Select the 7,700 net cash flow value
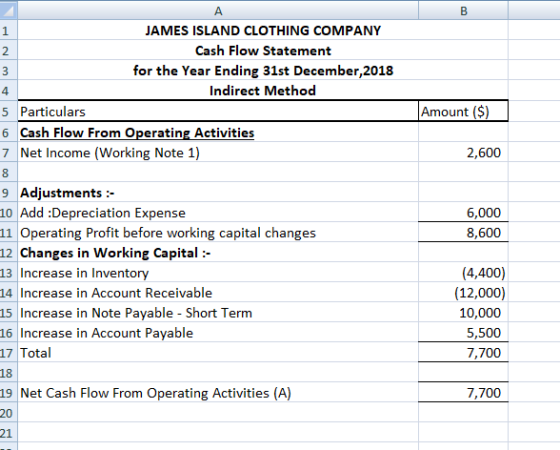Viewport: 560px width, 450px height. point(463,393)
